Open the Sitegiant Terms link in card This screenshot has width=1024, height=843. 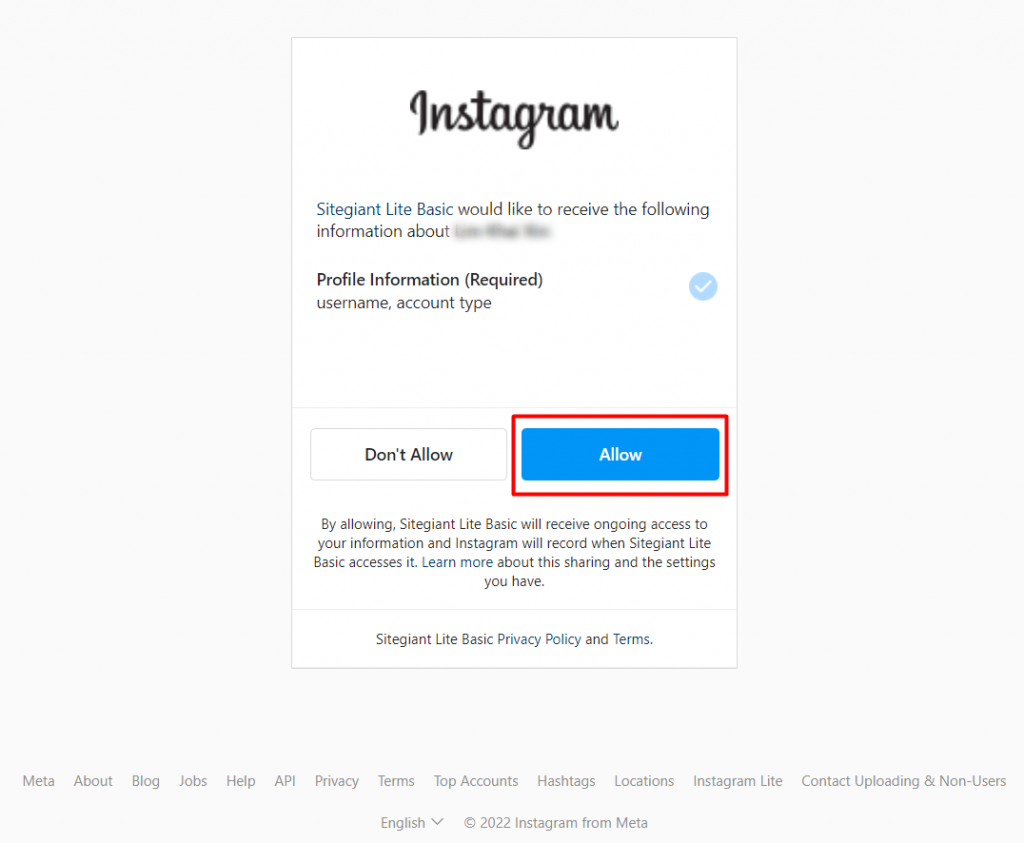631,639
